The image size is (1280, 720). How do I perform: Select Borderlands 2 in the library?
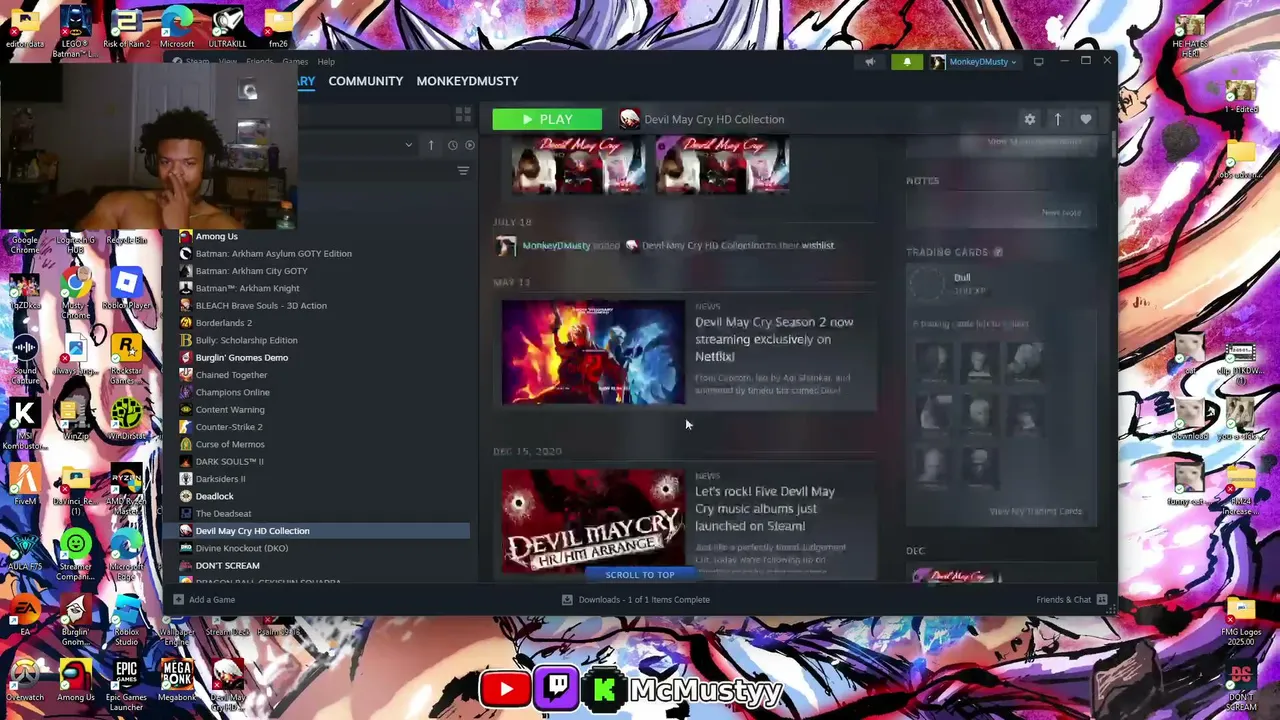tap(223, 323)
